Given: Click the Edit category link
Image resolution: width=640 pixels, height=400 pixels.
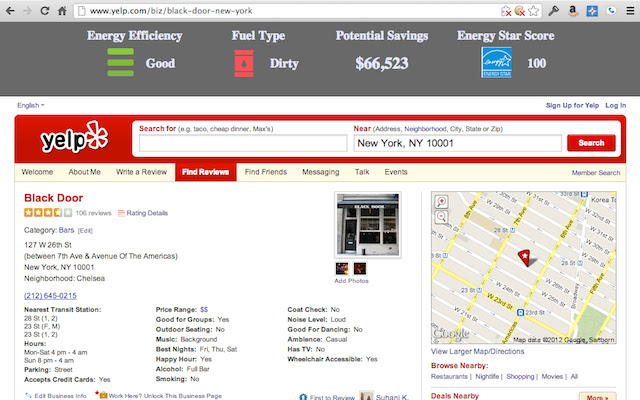Looking at the screenshot, I should tap(85, 231).
